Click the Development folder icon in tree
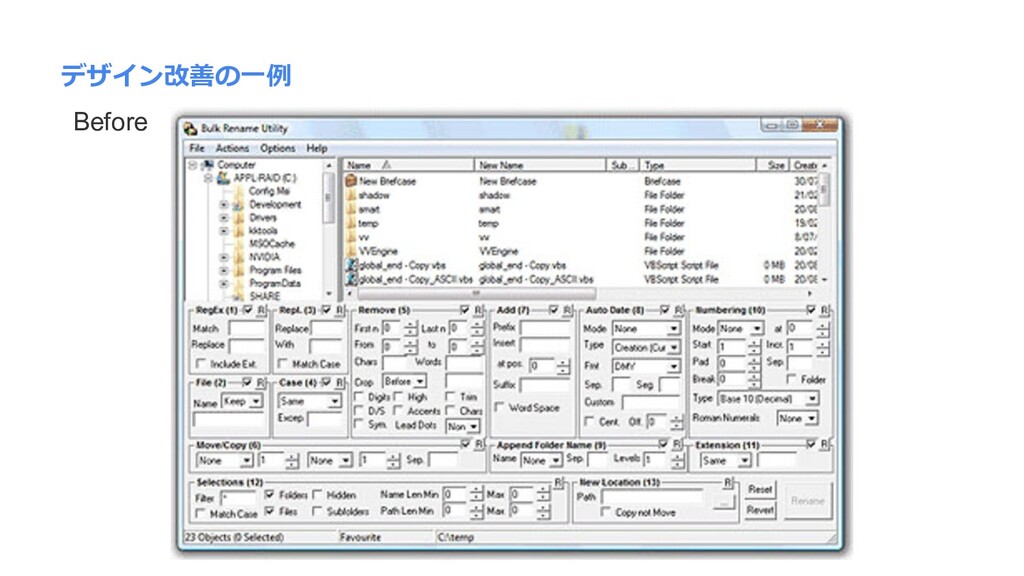The width and height of the screenshot is (1024, 576). [x=239, y=204]
